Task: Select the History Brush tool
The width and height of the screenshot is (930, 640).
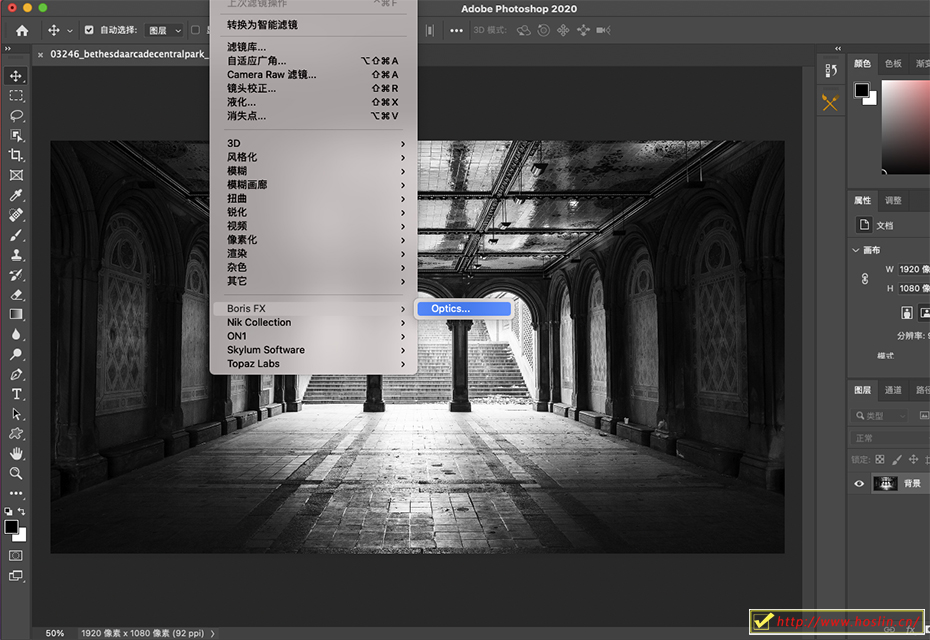Action: coord(16,275)
